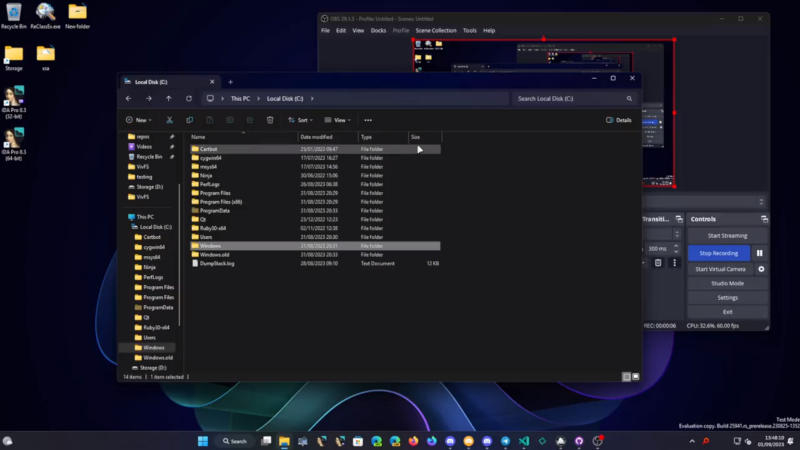Click the Start Streaming button in OBS
This screenshot has width=800, height=450.
pos(727,236)
